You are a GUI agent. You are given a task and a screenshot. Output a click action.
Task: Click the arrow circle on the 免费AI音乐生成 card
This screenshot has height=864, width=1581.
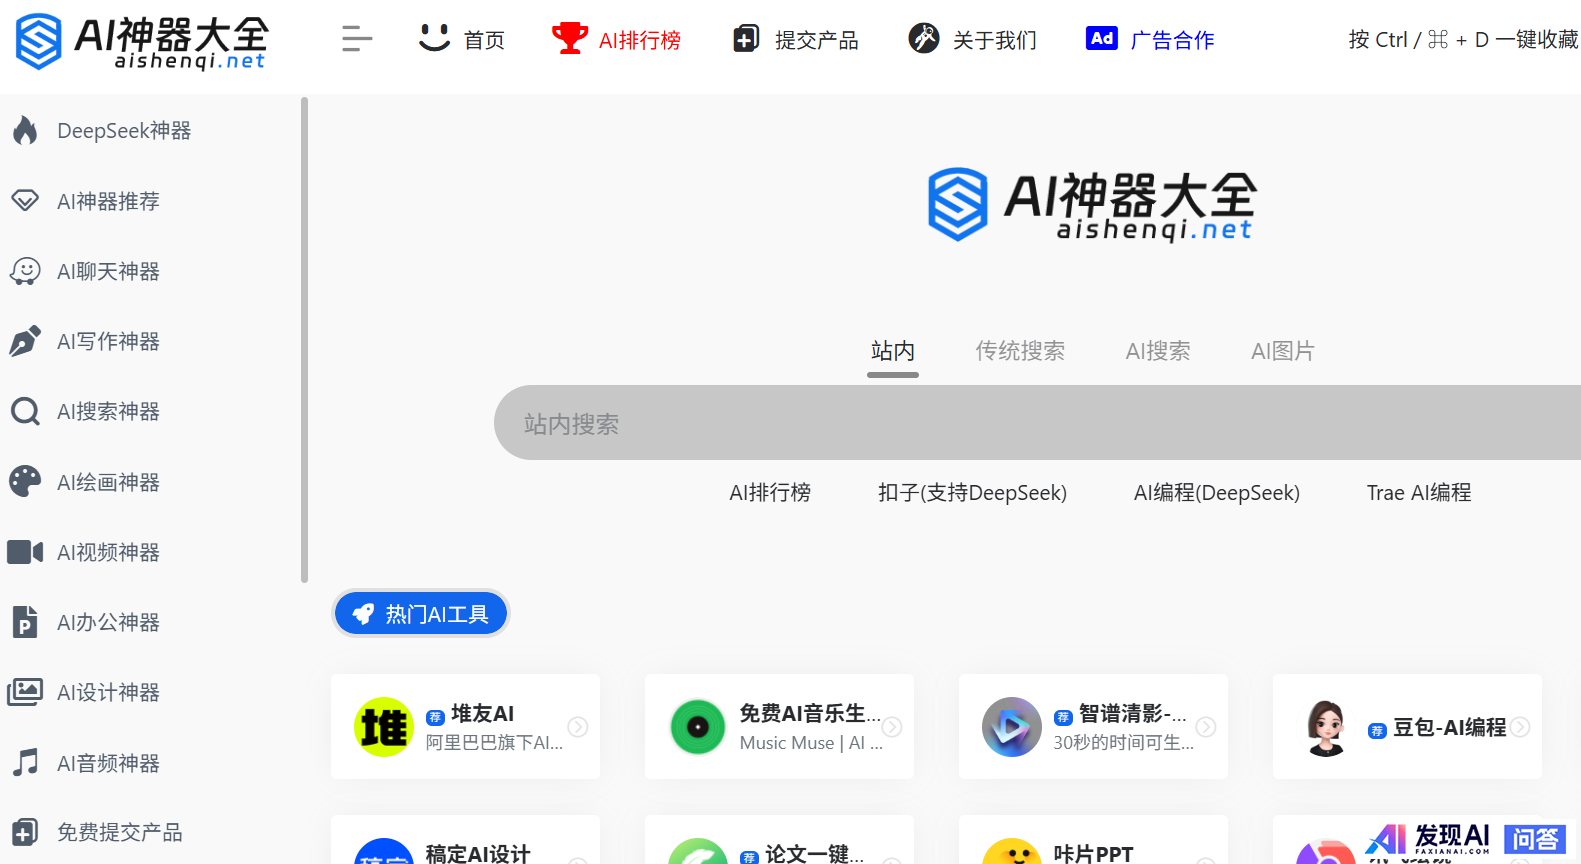coord(892,727)
